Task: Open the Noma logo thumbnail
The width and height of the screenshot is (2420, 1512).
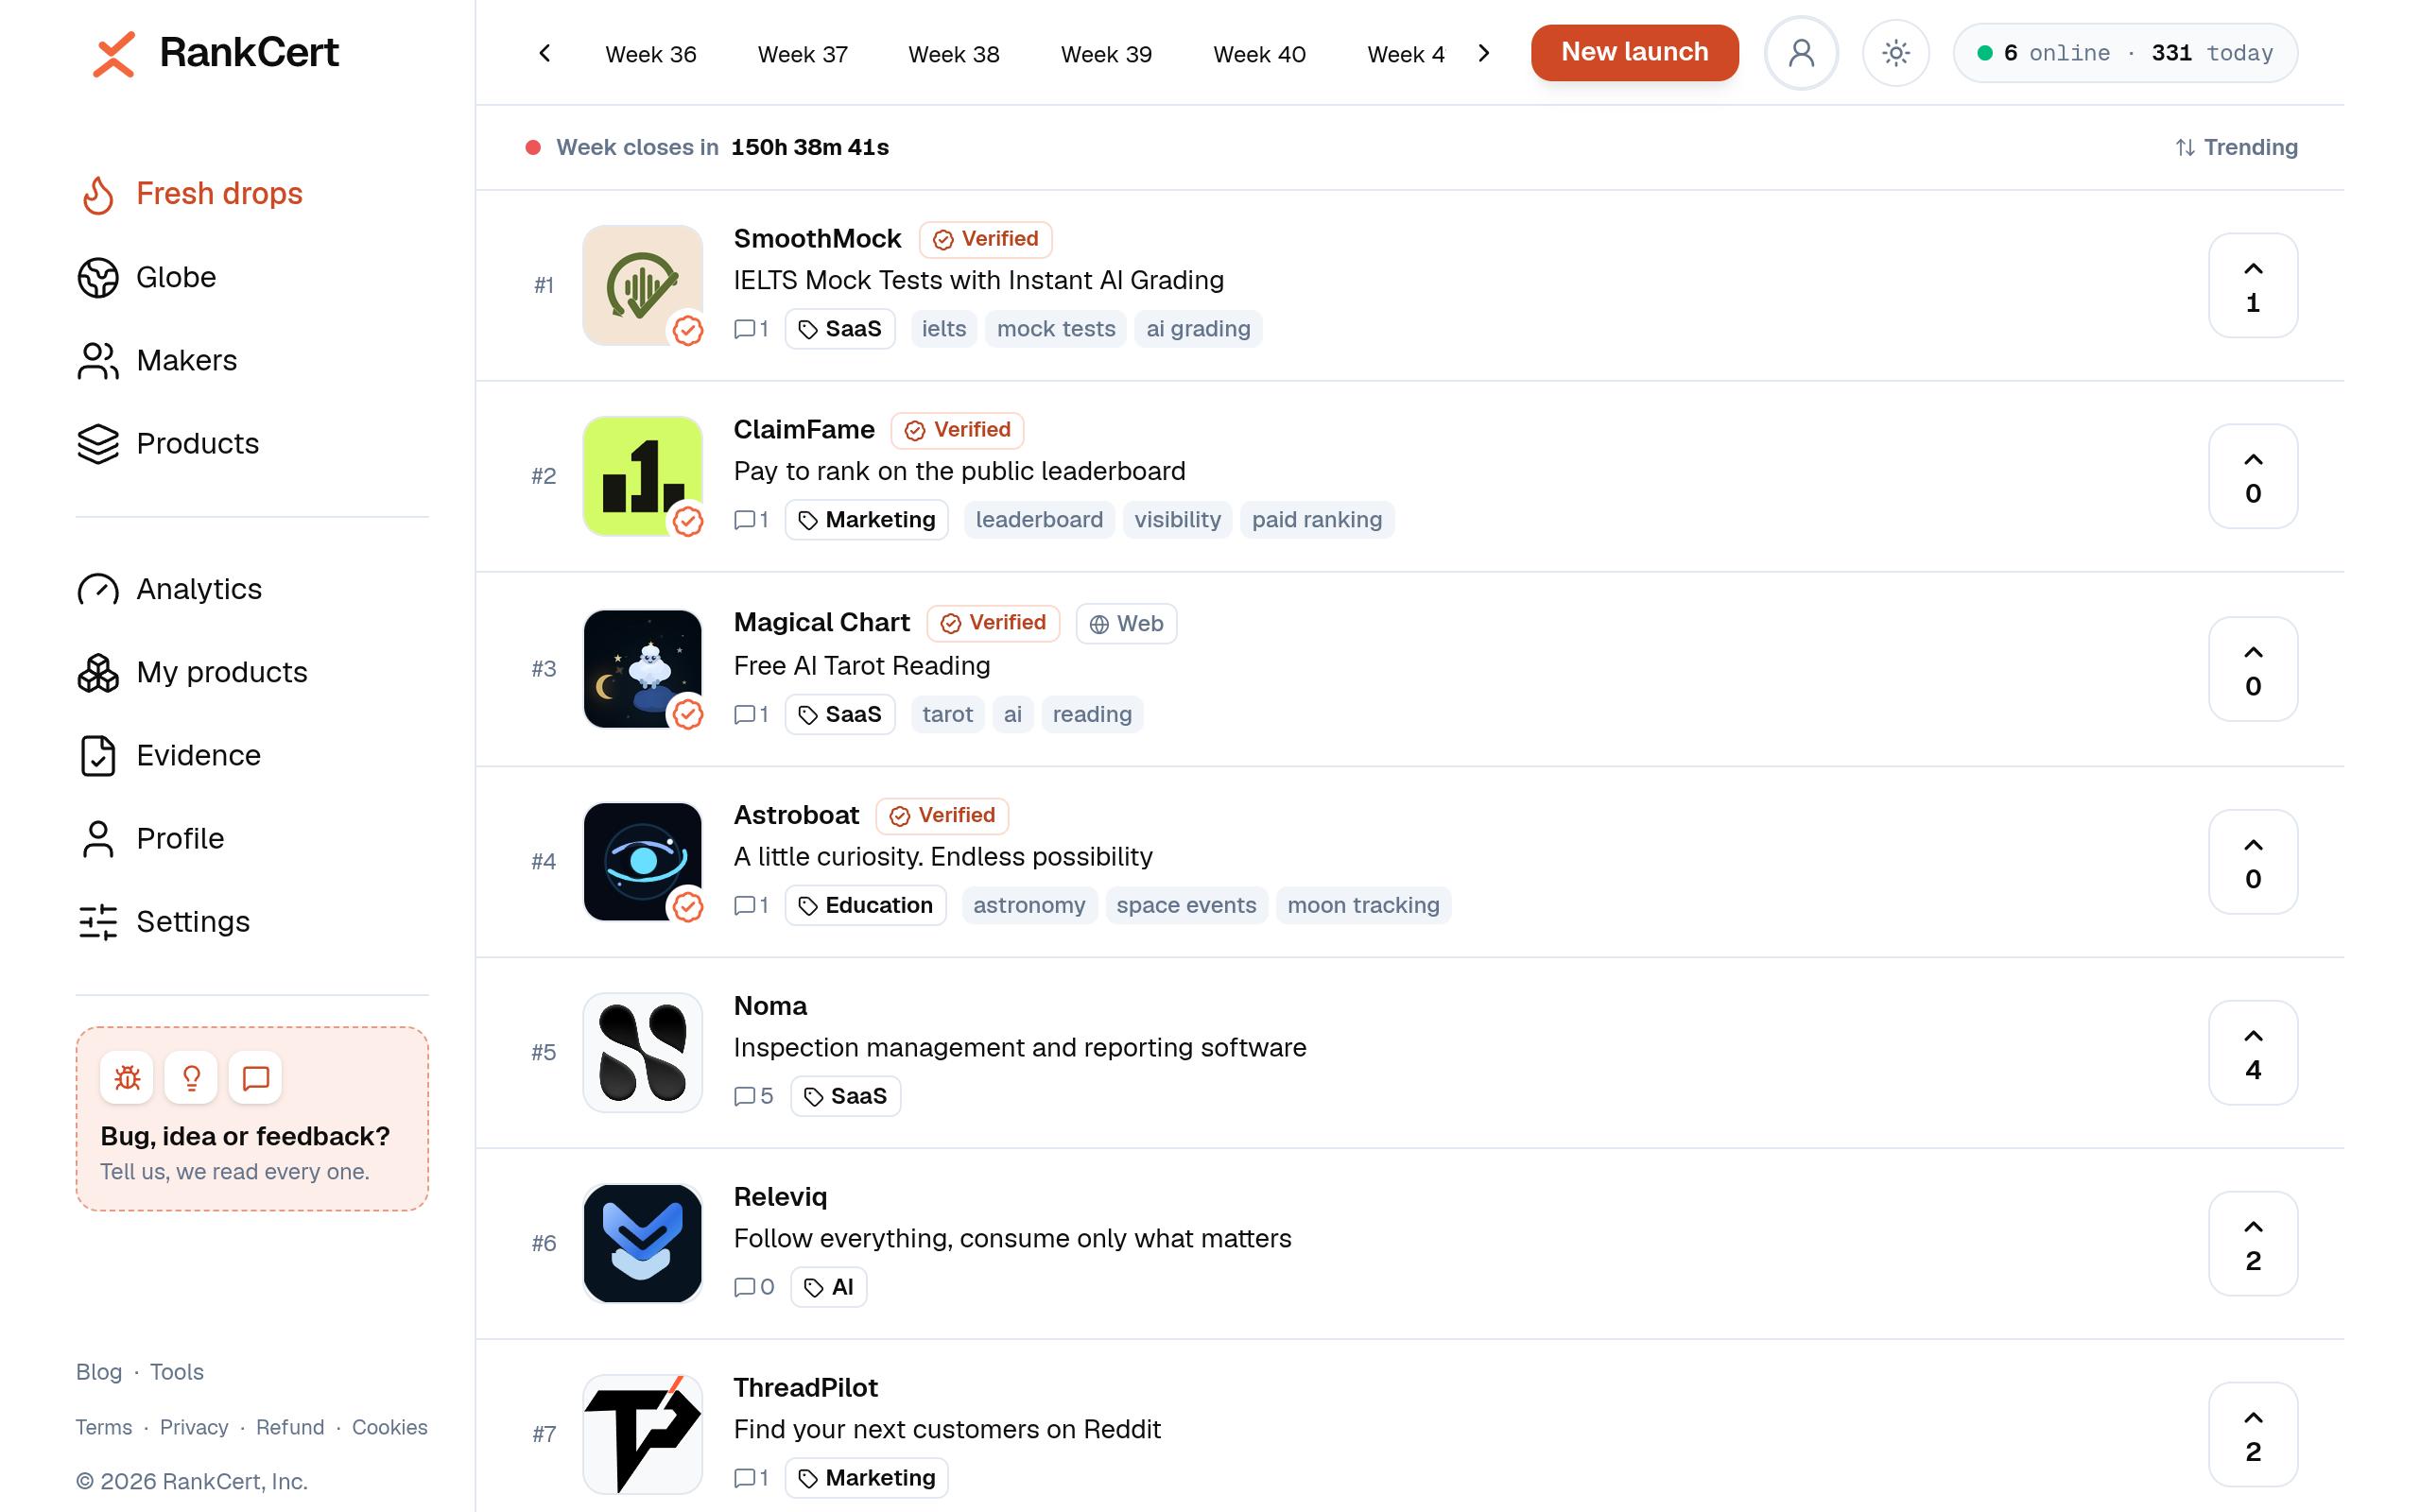Action: [642, 1053]
